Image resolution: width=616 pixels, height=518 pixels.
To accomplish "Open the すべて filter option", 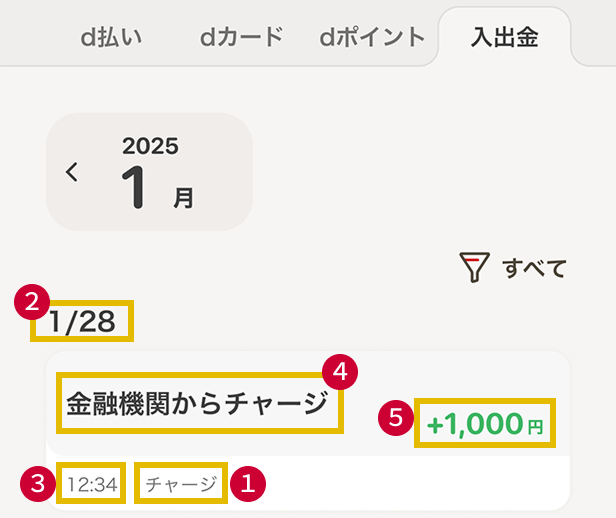I will (x=534, y=268).
